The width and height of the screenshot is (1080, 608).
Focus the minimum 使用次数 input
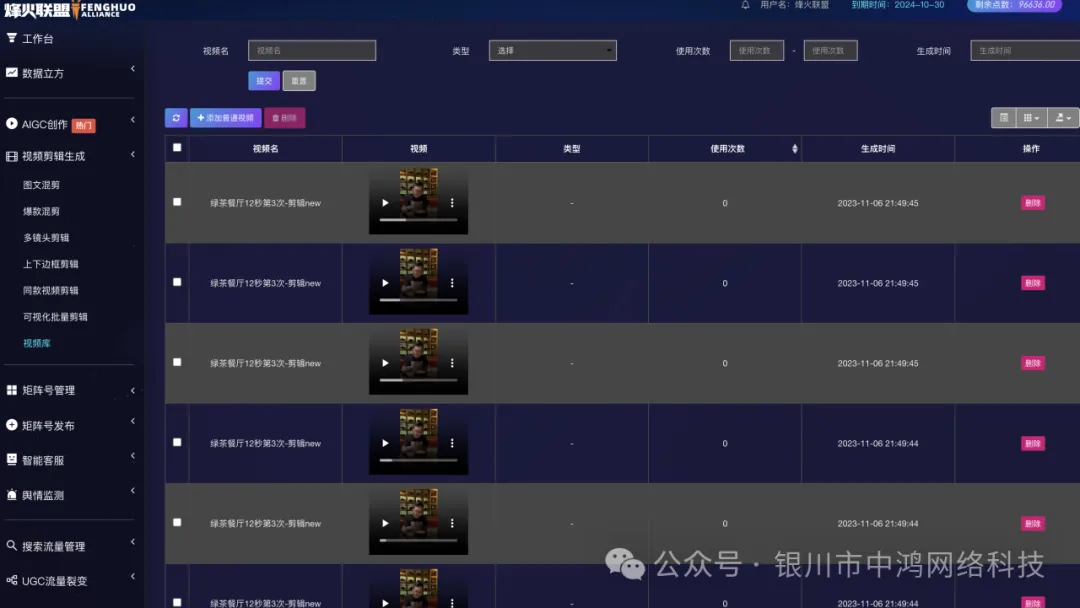point(757,50)
